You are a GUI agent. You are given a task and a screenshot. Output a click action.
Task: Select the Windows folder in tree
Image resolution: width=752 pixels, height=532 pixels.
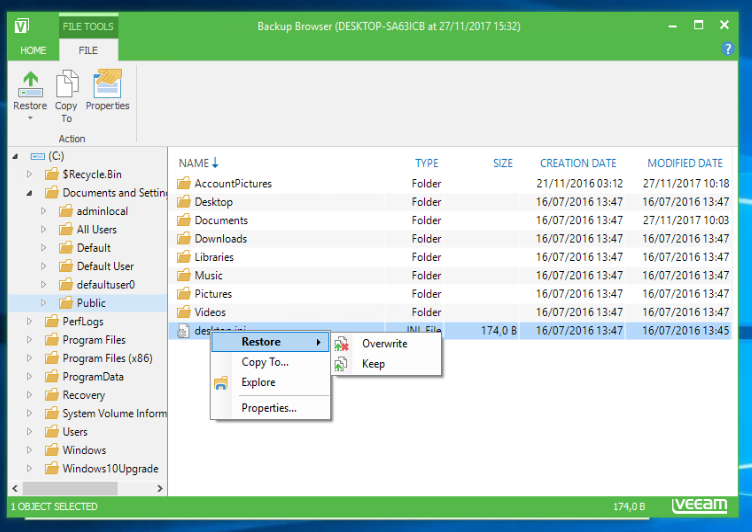pyautogui.click(x=84, y=450)
